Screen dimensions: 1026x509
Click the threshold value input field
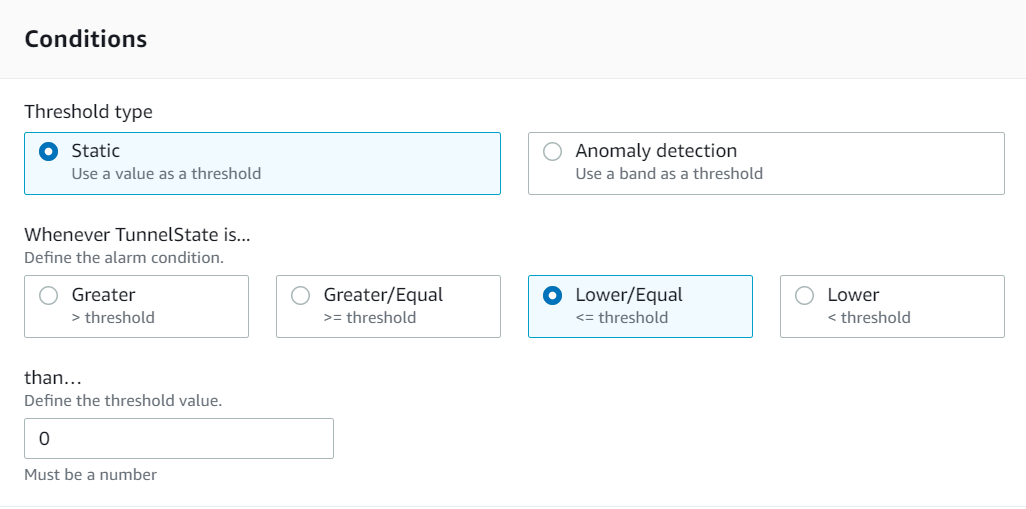point(178,439)
